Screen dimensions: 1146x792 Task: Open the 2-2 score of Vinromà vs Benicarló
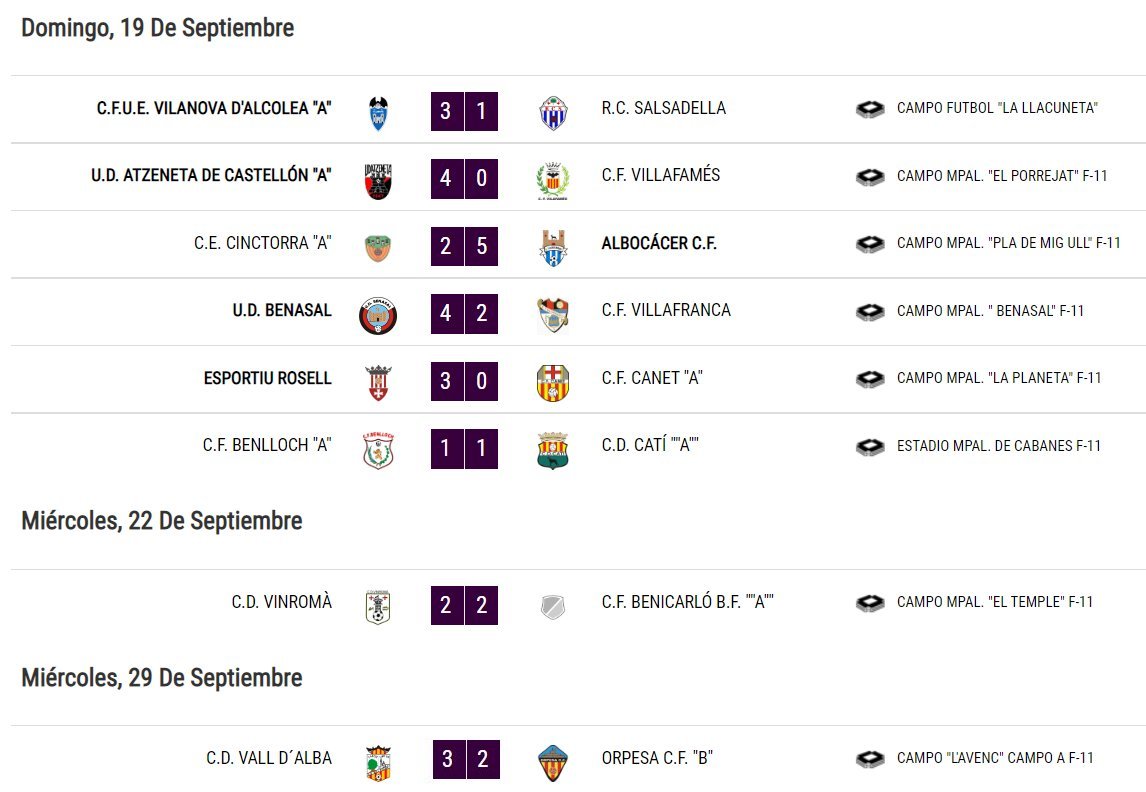464,605
